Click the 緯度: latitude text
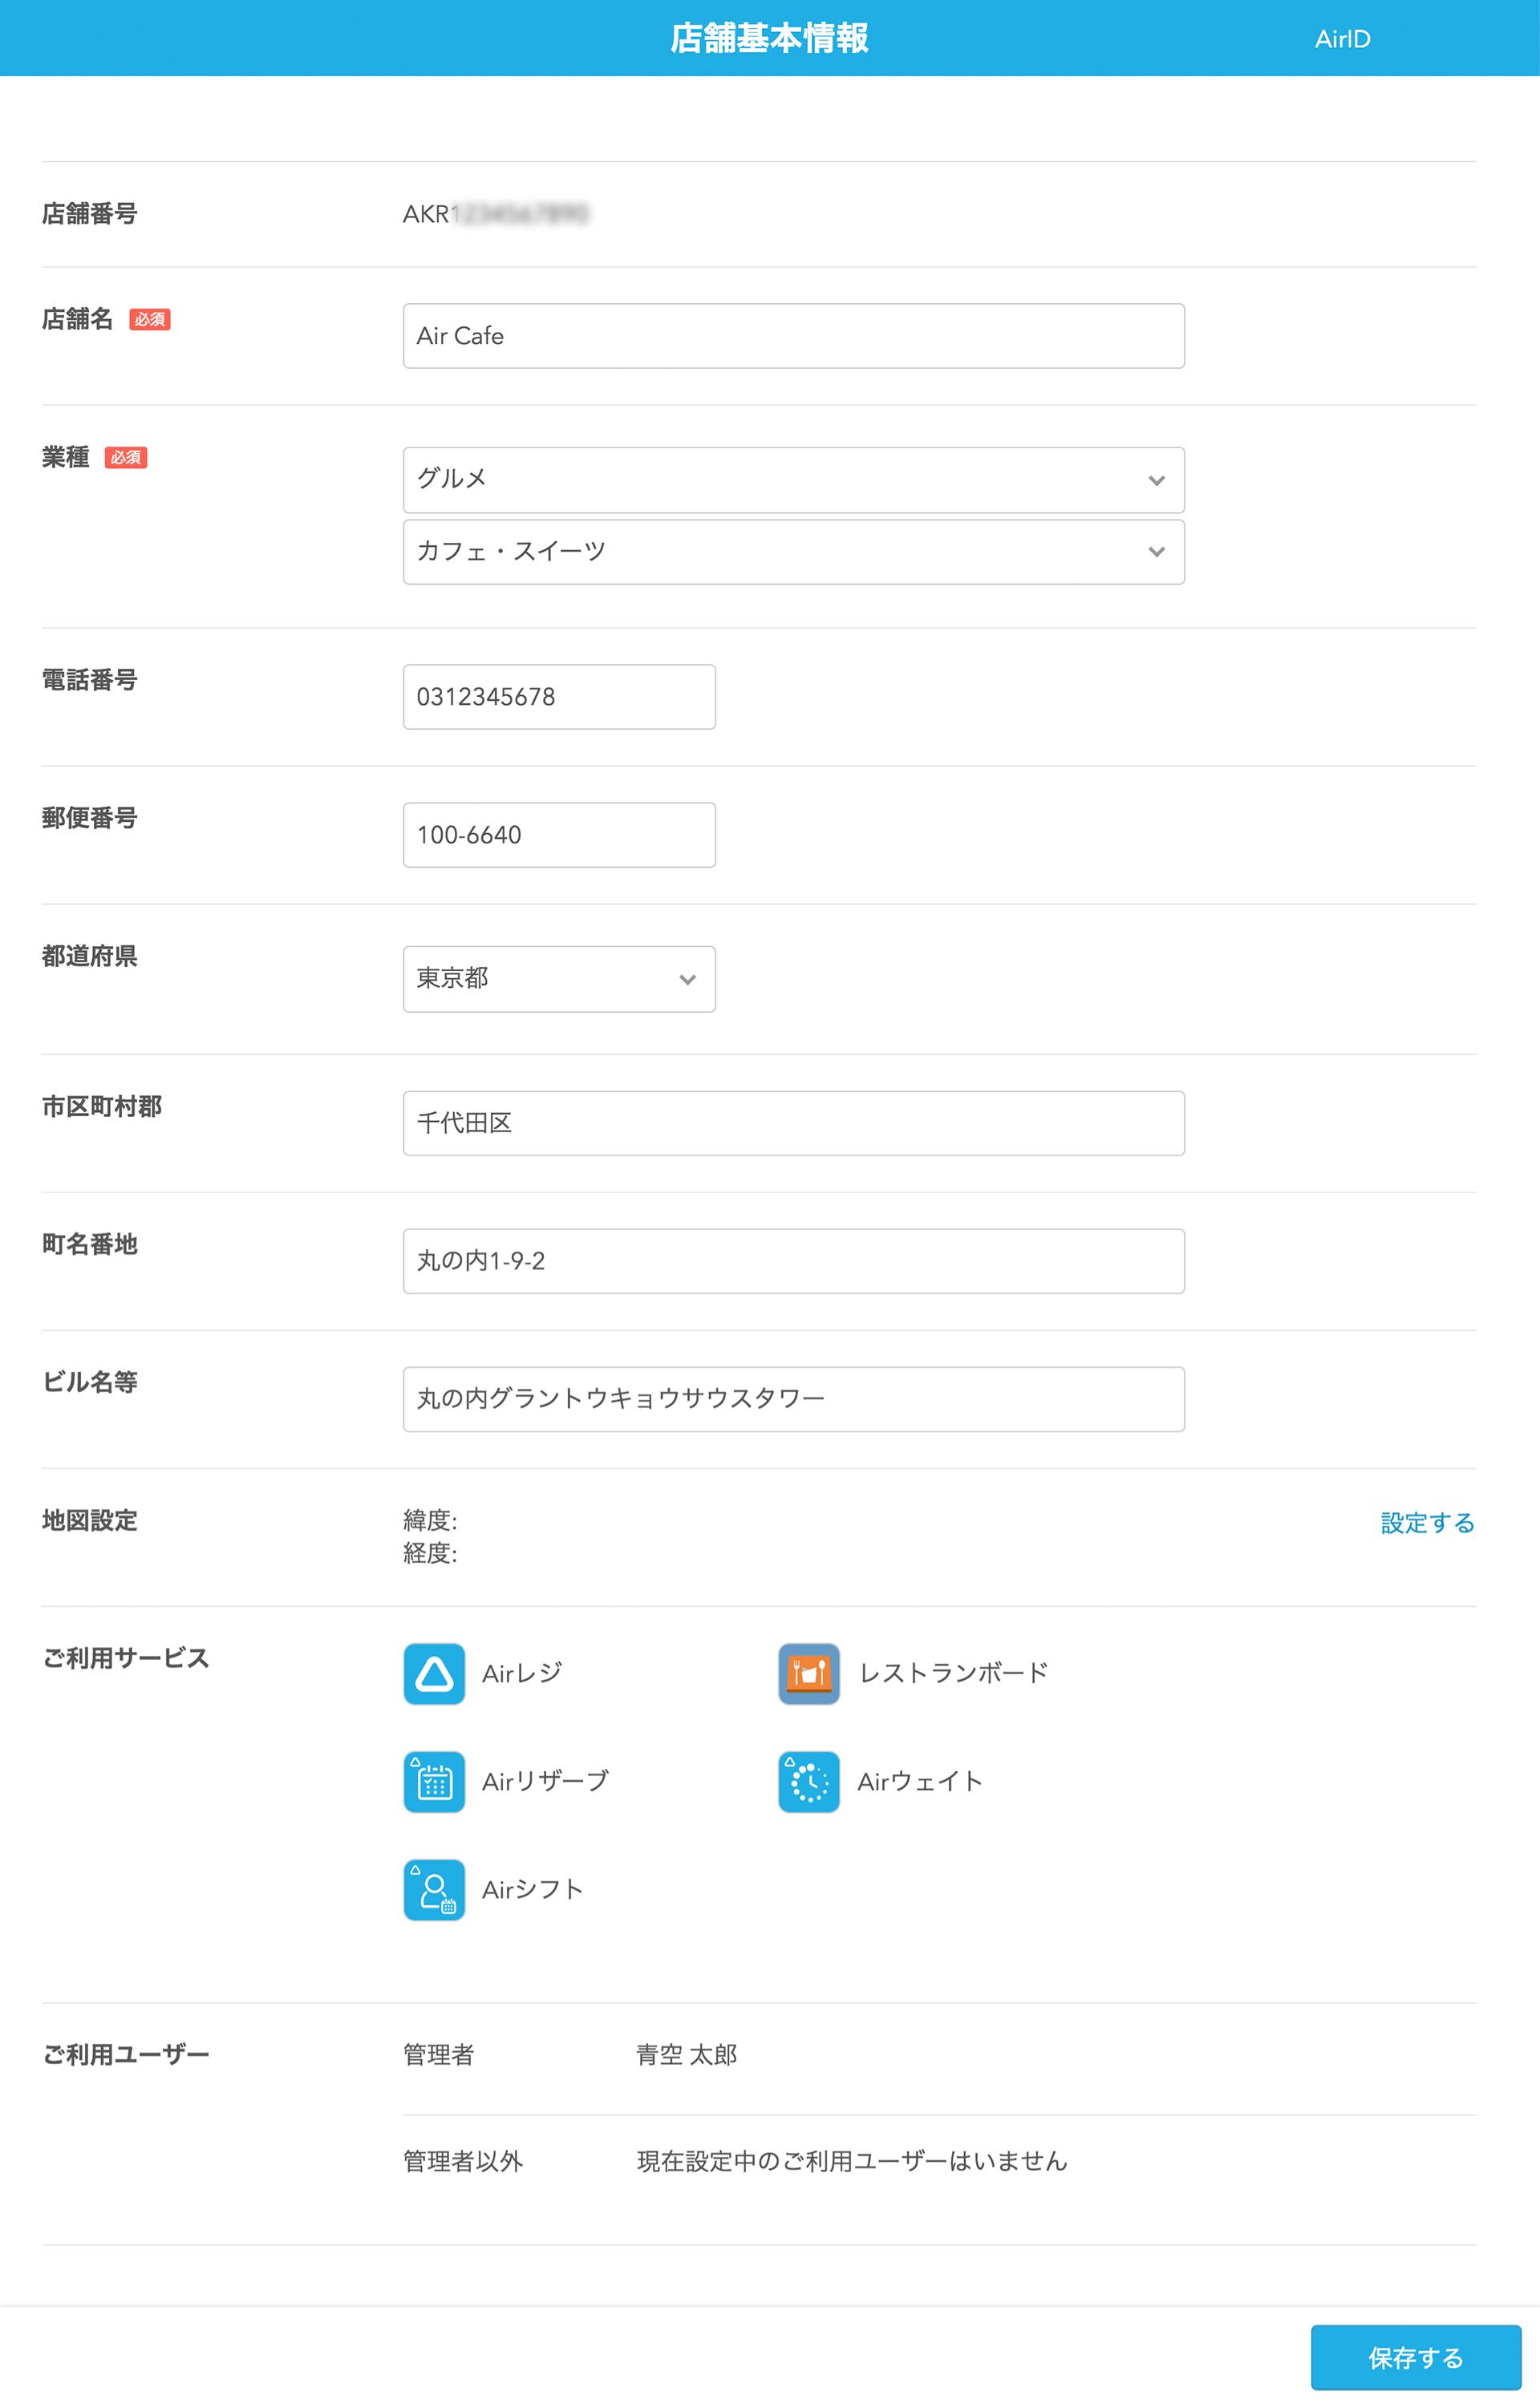Viewport: 1540px width, 2408px height. click(x=430, y=1520)
